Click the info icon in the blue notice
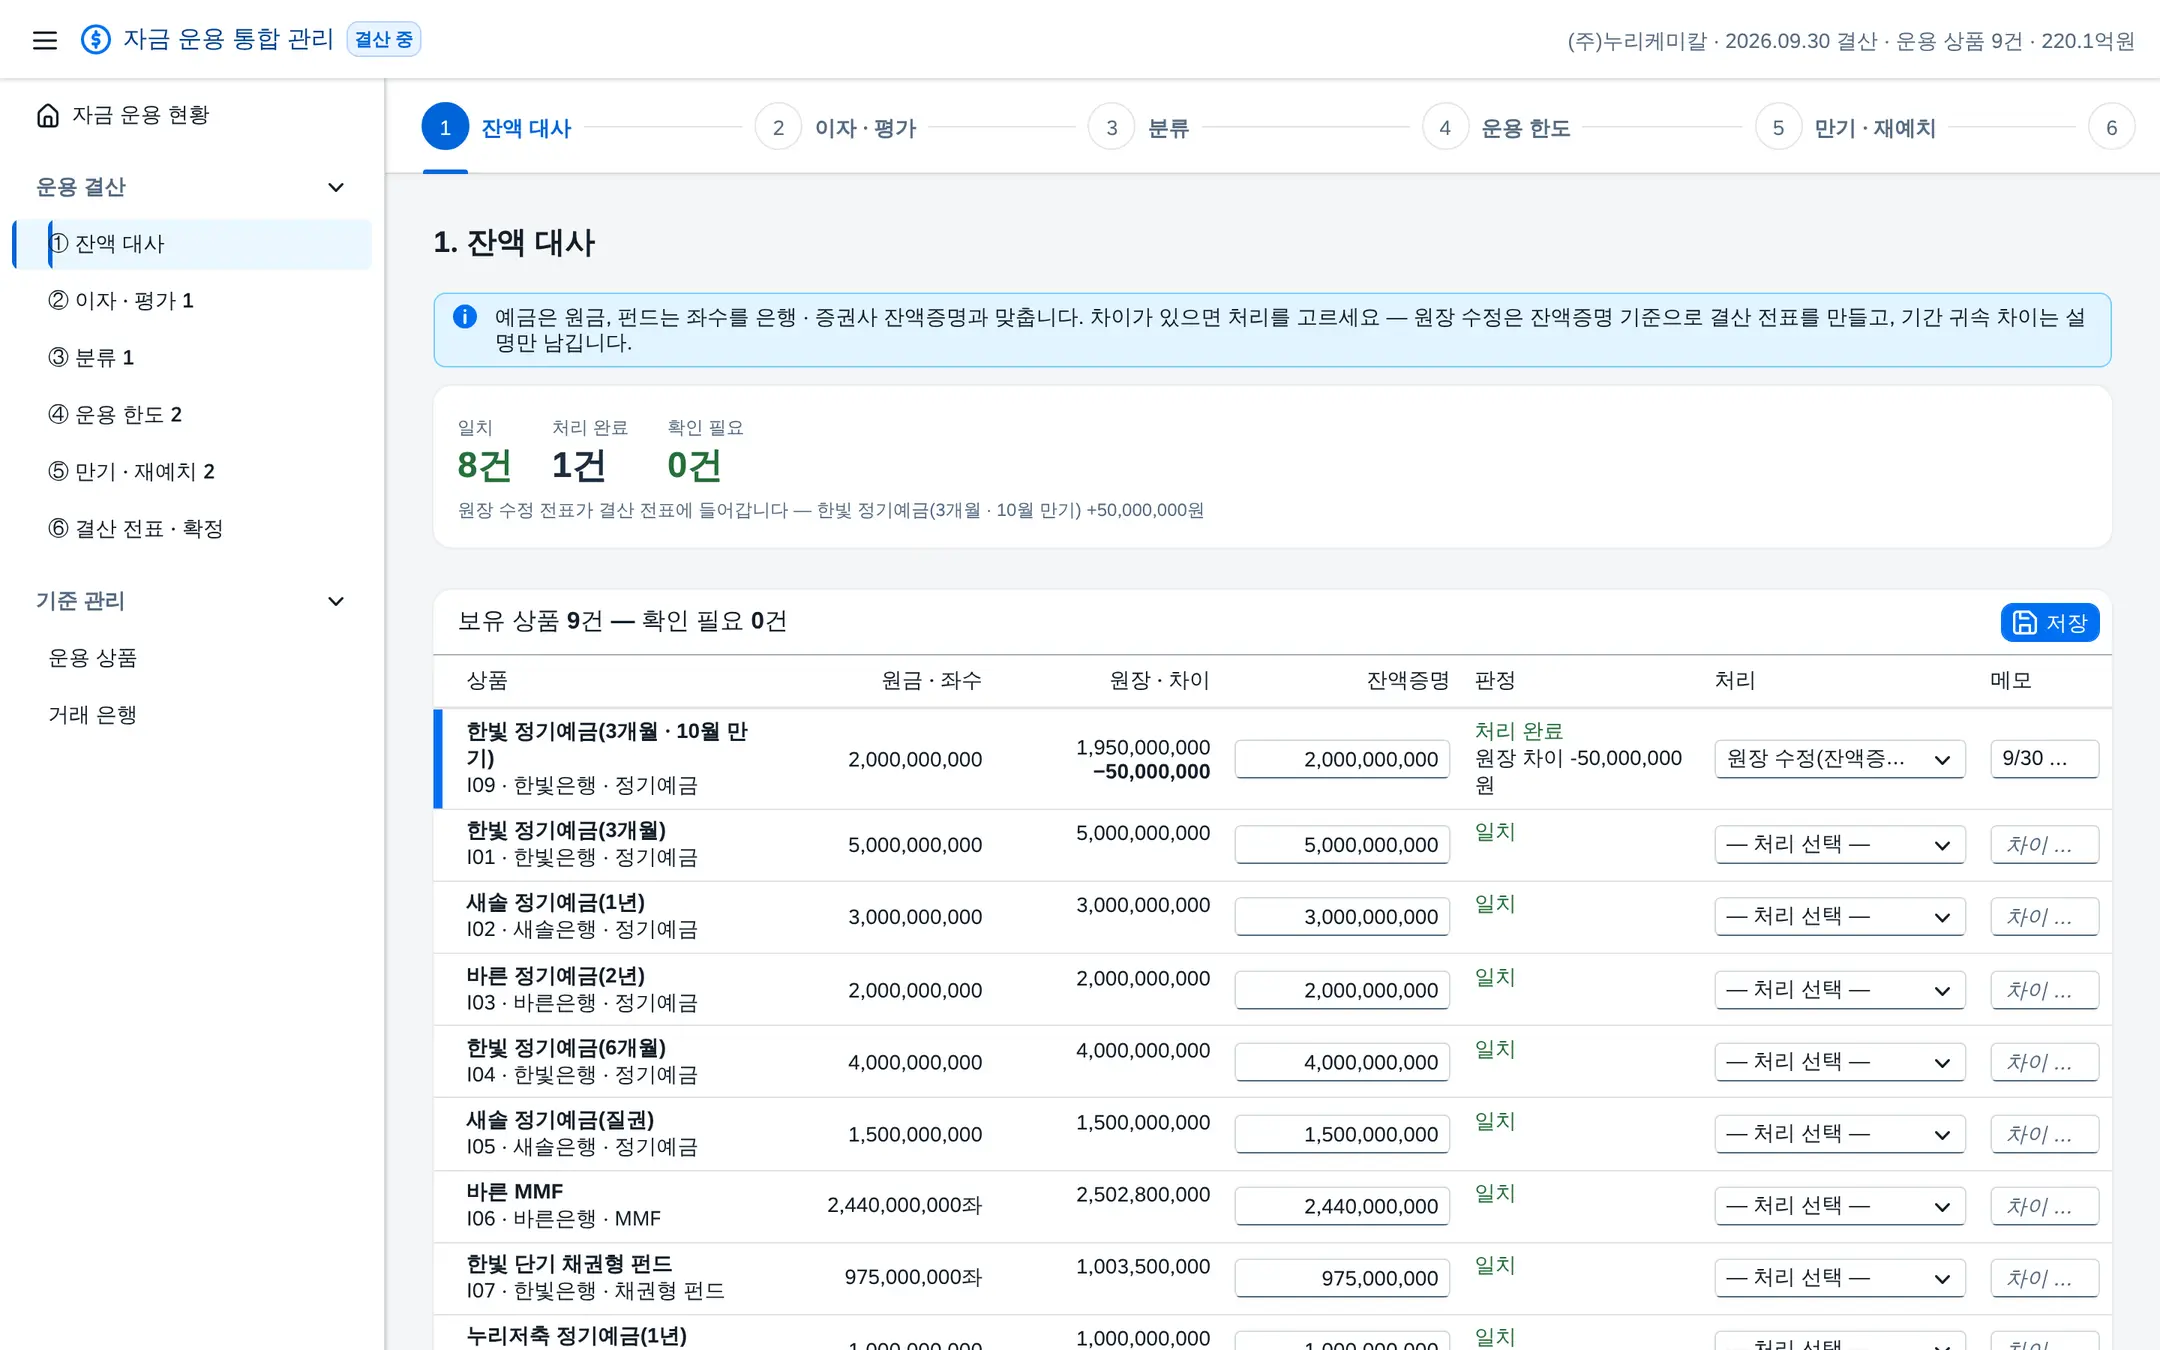 click(x=465, y=317)
